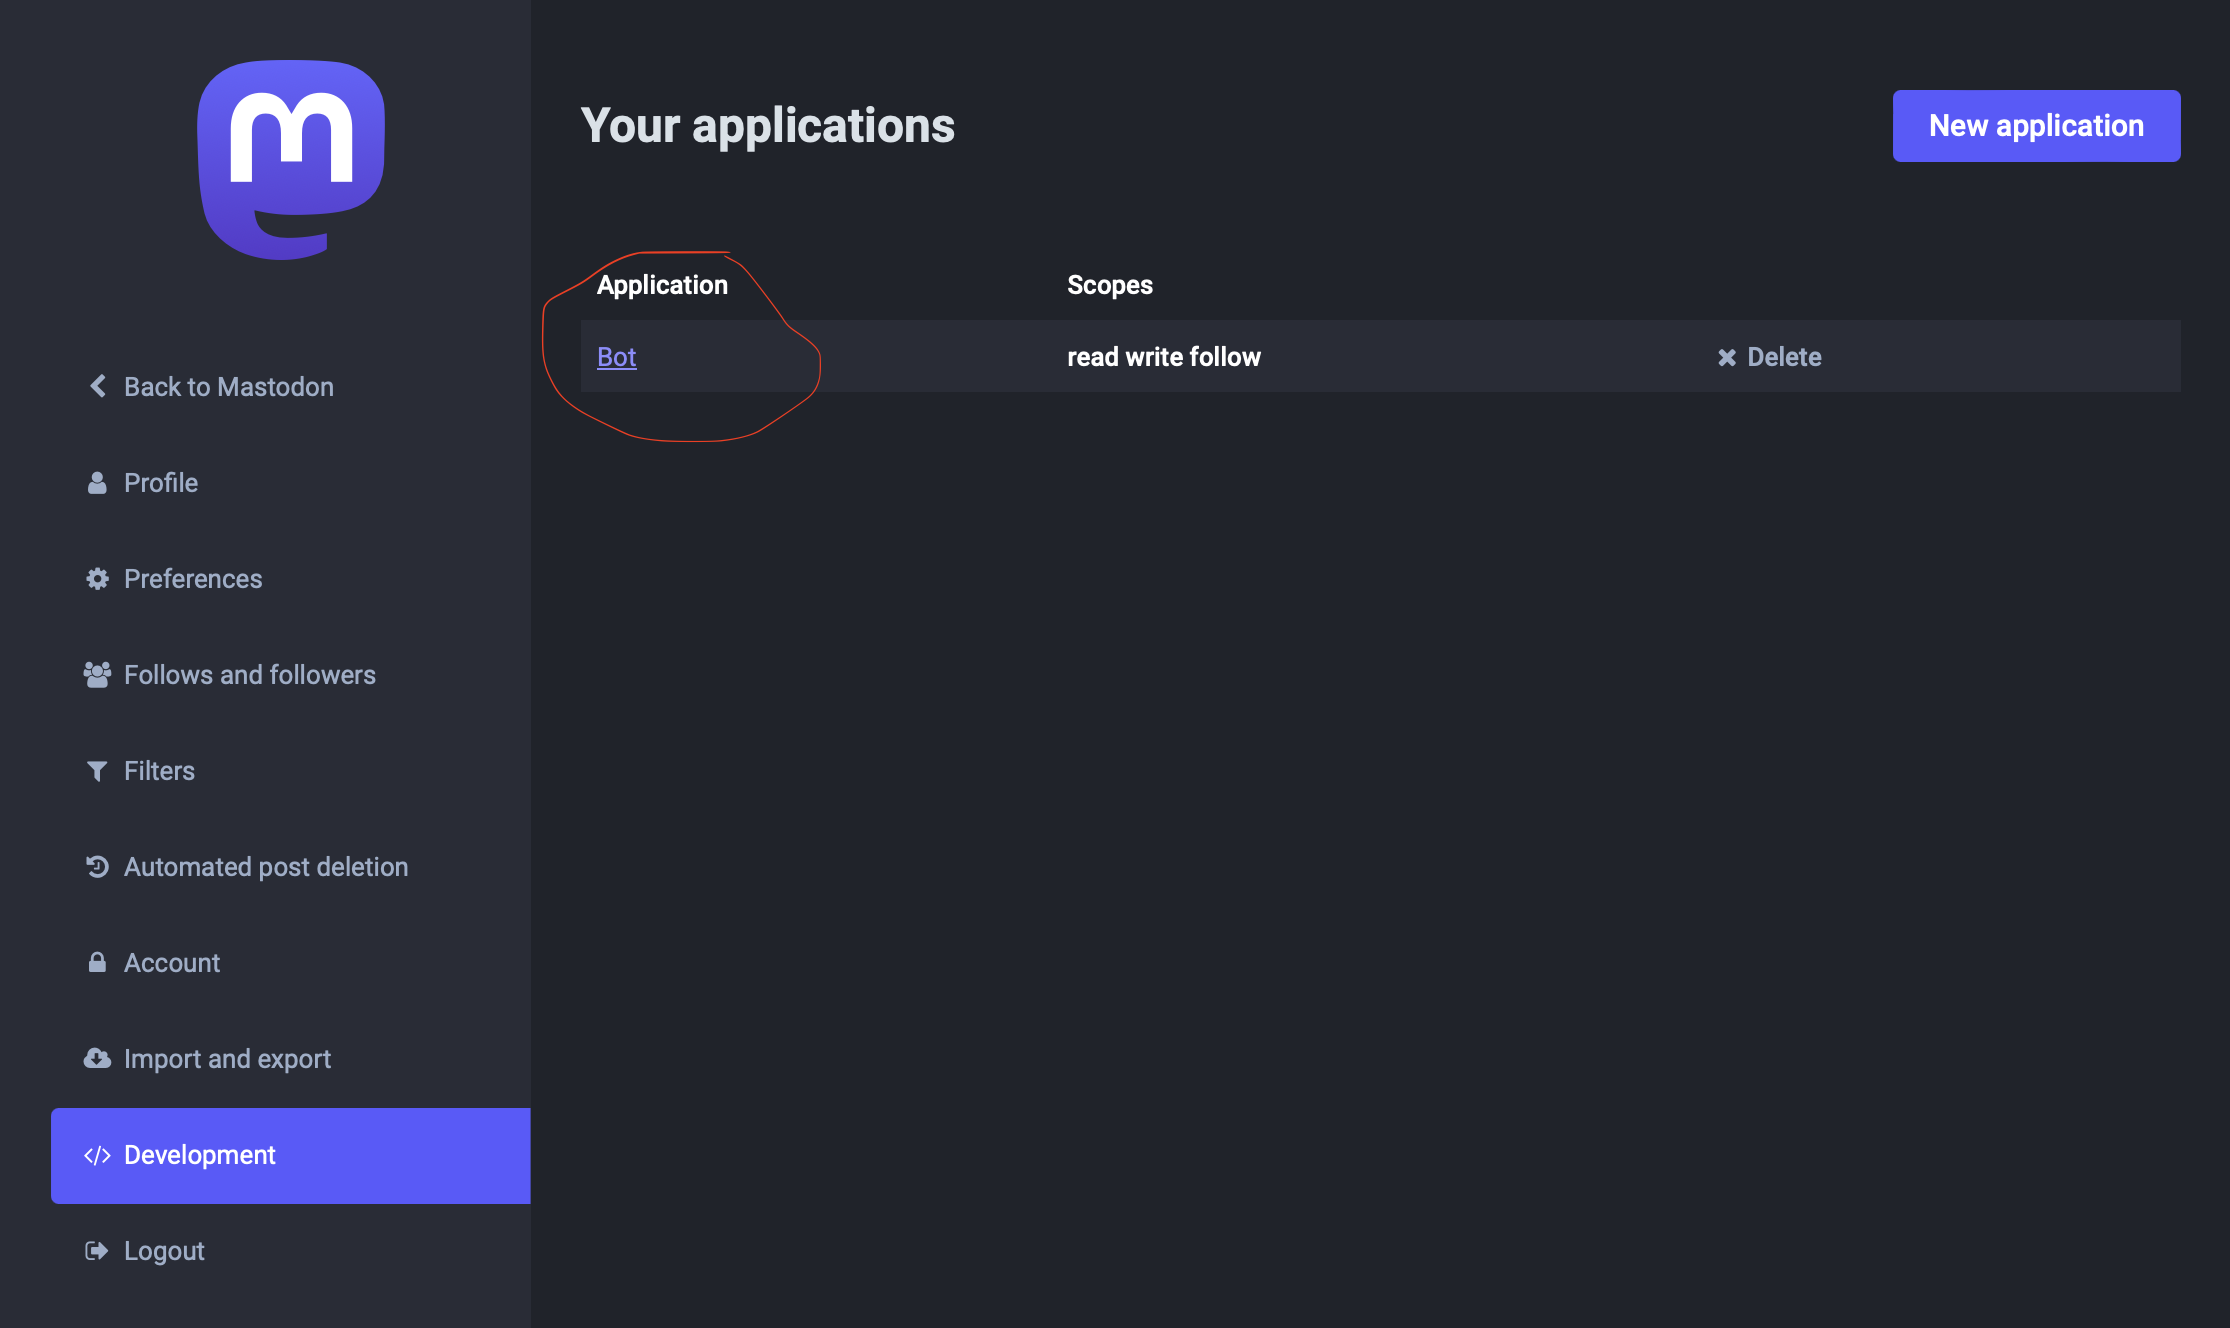This screenshot has height=1328, width=2230.
Task: Select Automated post deletion menu entry
Action: tap(265, 867)
